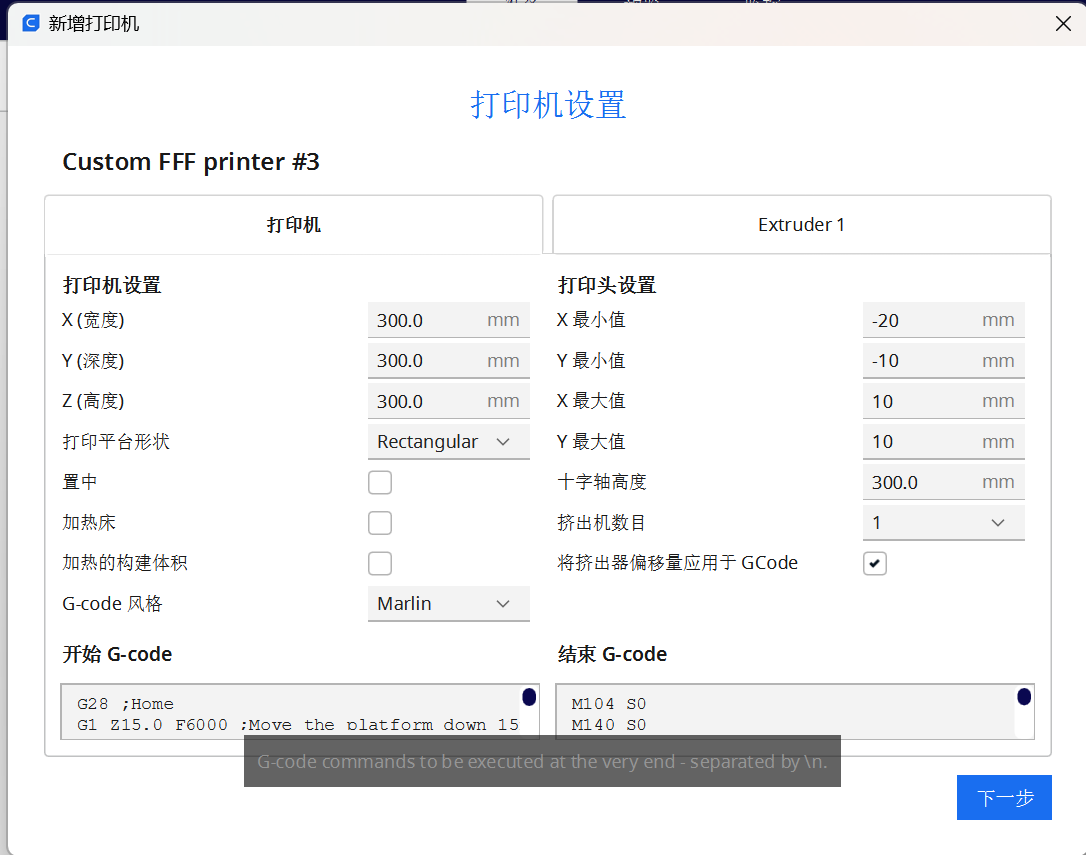Image resolution: width=1086 pixels, height=855 pixels.
Task: Uncheck 将挤出器偏移量应用于 GCode option
Action: 875,564
